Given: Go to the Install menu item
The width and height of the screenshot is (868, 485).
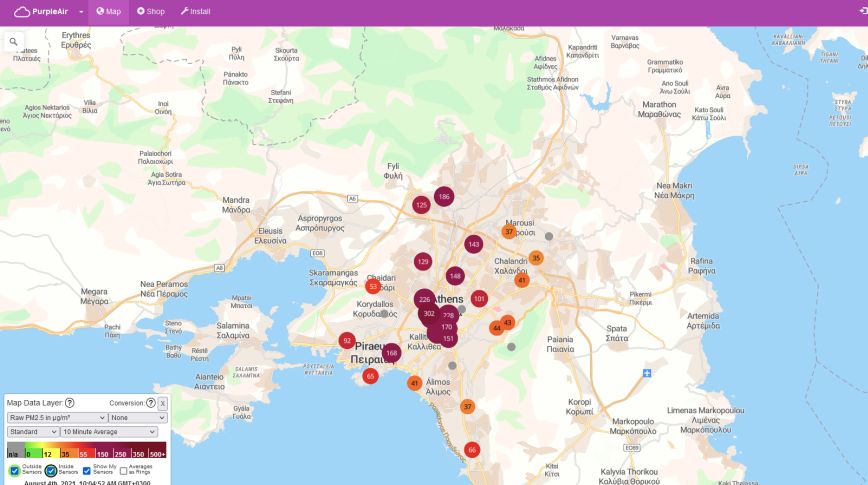Looking at the screenshot, I should click(195, 12).
